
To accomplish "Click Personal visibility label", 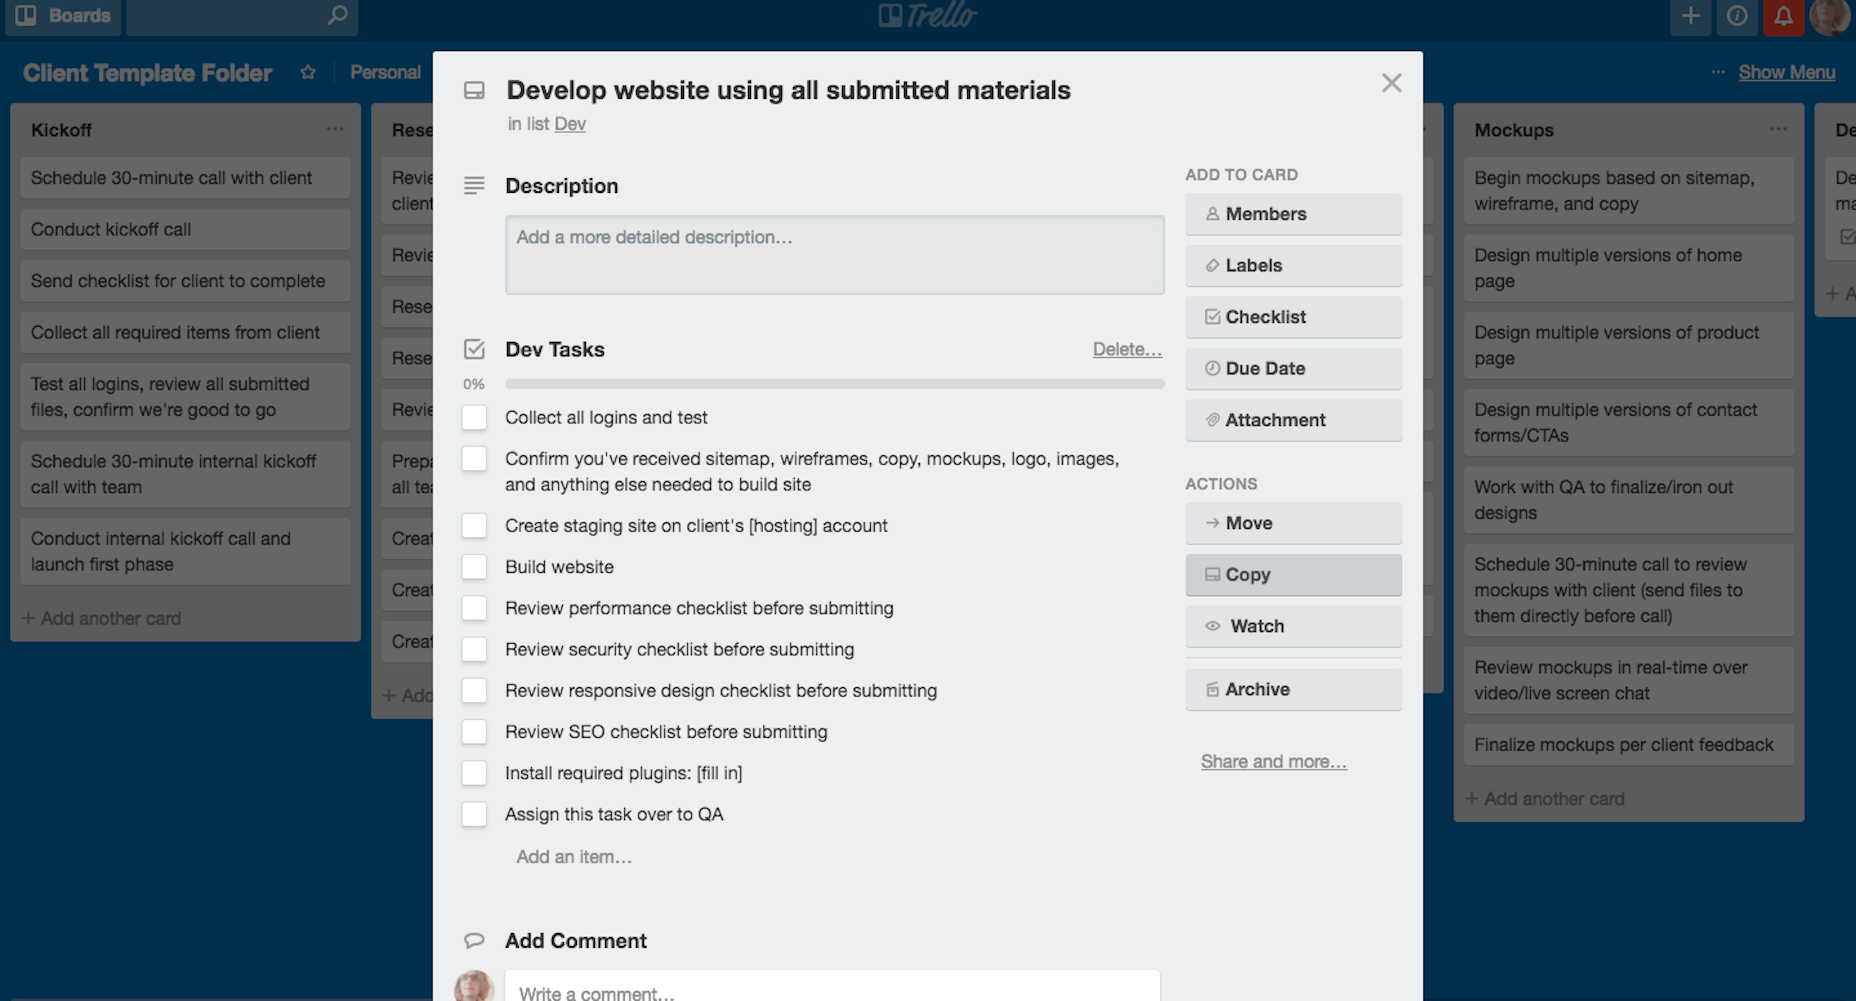I will pos(385,73).
